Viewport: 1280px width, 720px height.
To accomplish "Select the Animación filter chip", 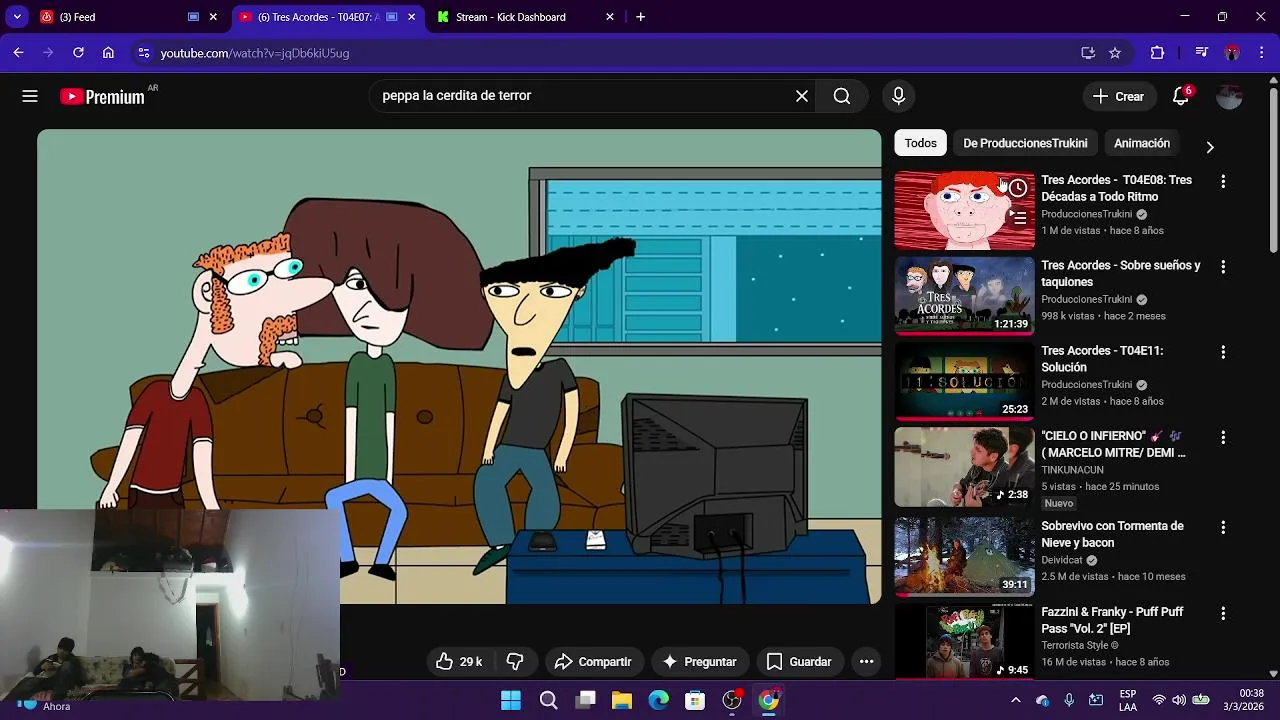I will click(1142, 143).
